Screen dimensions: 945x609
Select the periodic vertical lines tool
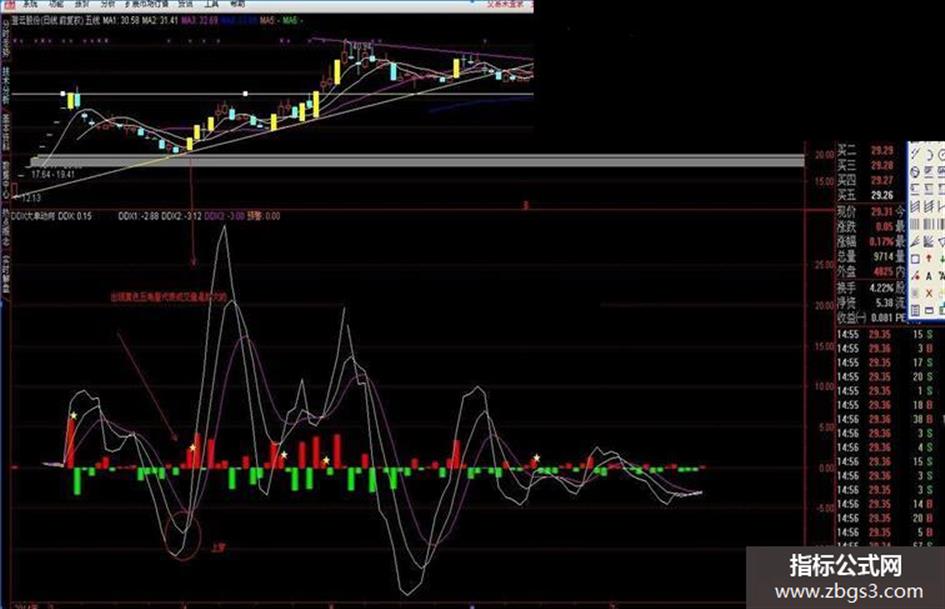[x=915, y=224]
